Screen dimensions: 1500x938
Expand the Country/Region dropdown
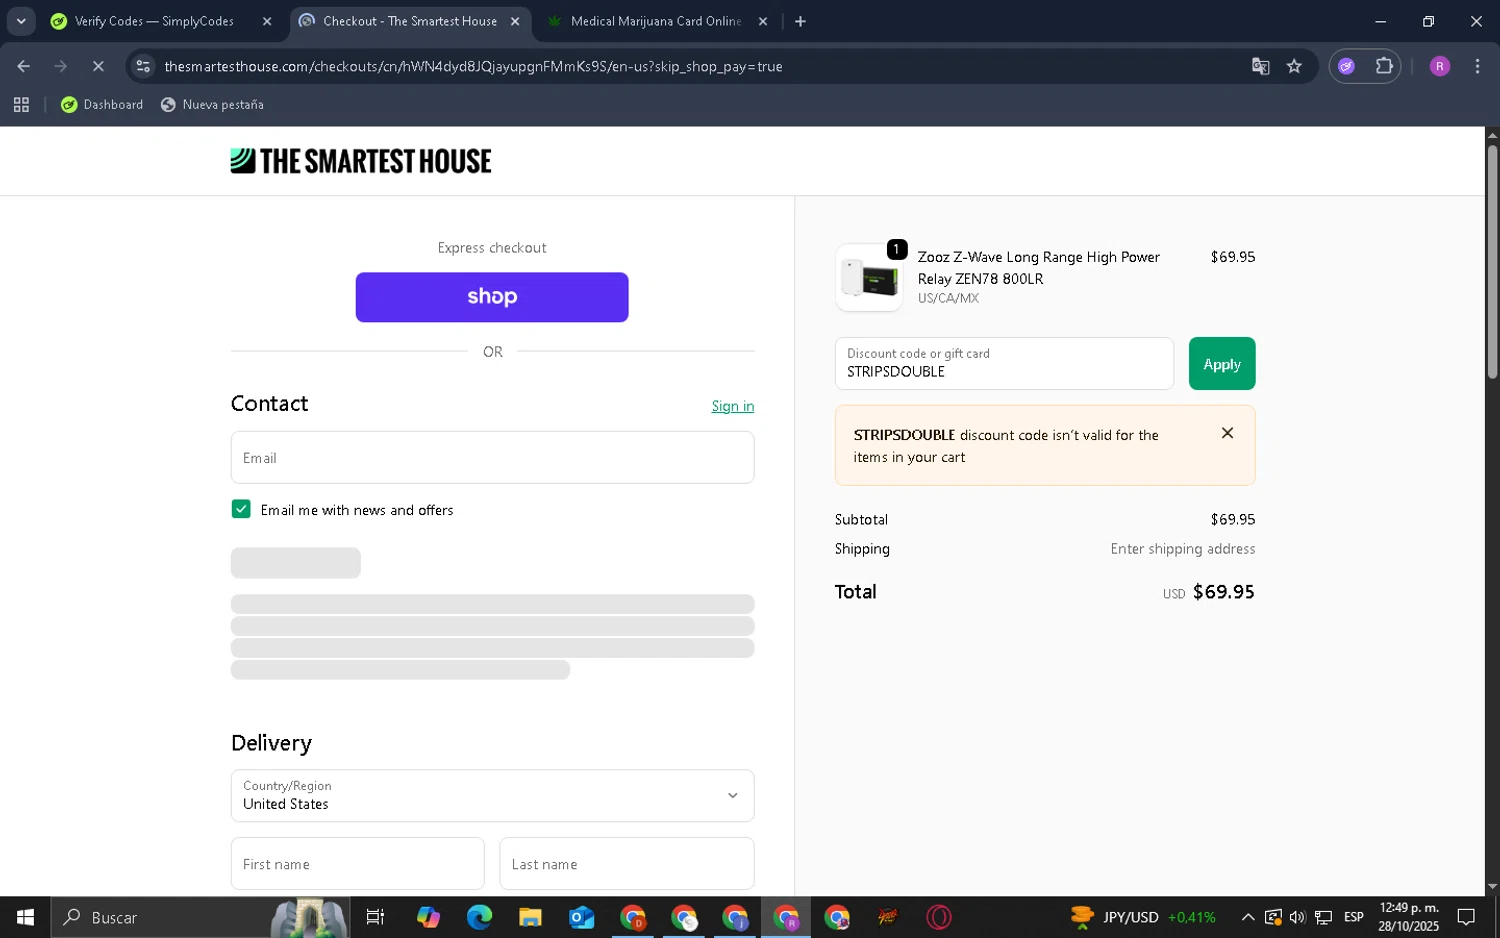click(x=492, y=796)
